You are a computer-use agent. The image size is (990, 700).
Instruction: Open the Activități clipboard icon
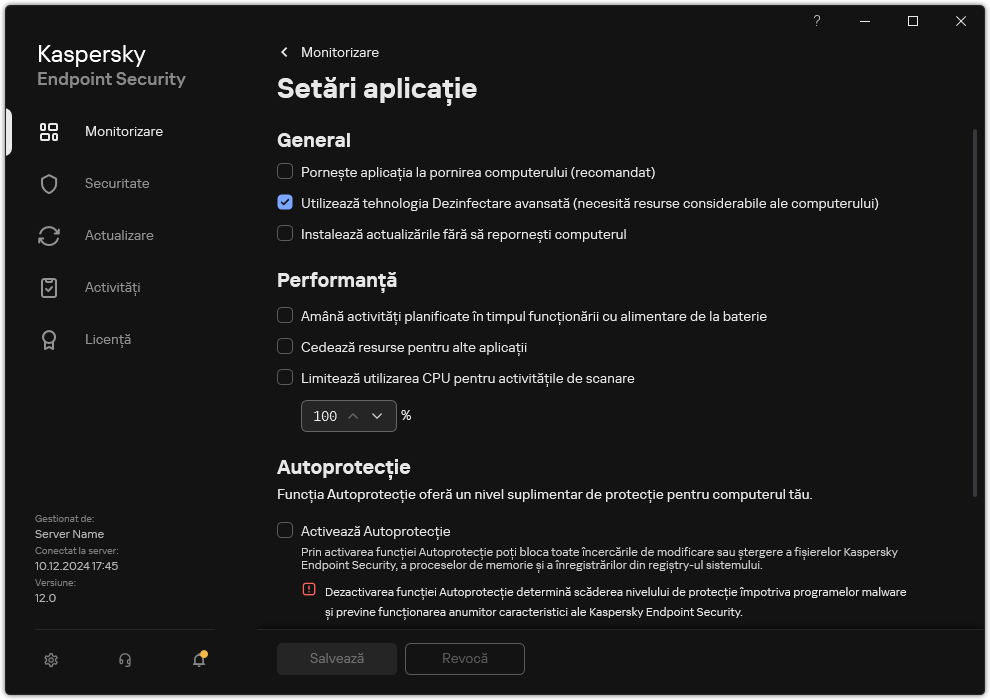(49, 288)
